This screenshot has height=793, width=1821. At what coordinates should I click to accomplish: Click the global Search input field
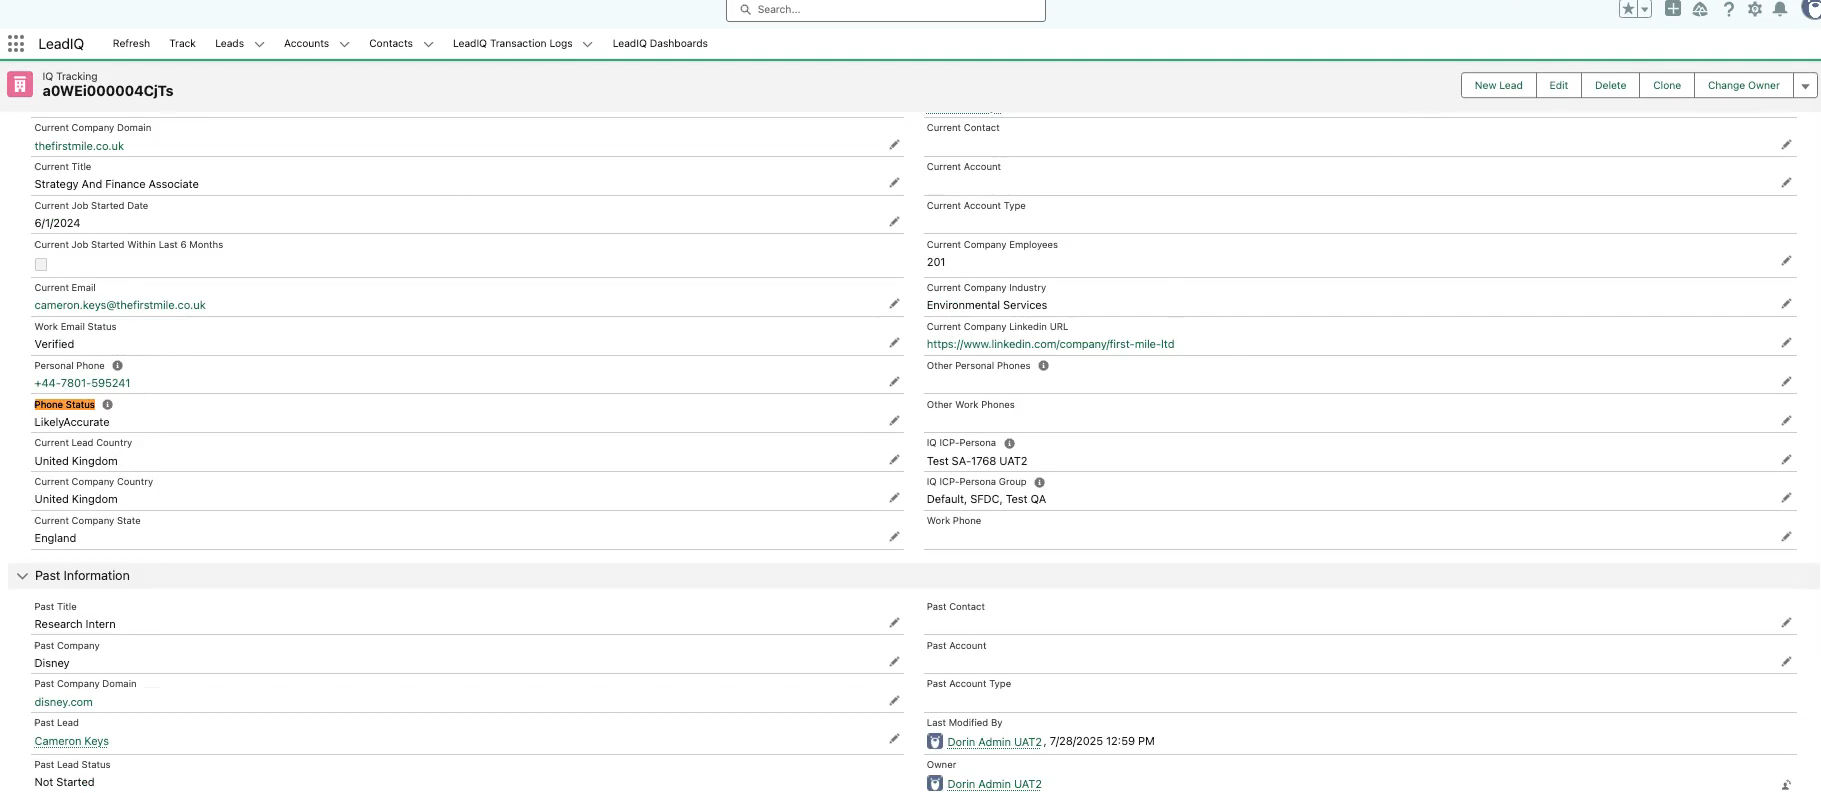tap(886, 10)
